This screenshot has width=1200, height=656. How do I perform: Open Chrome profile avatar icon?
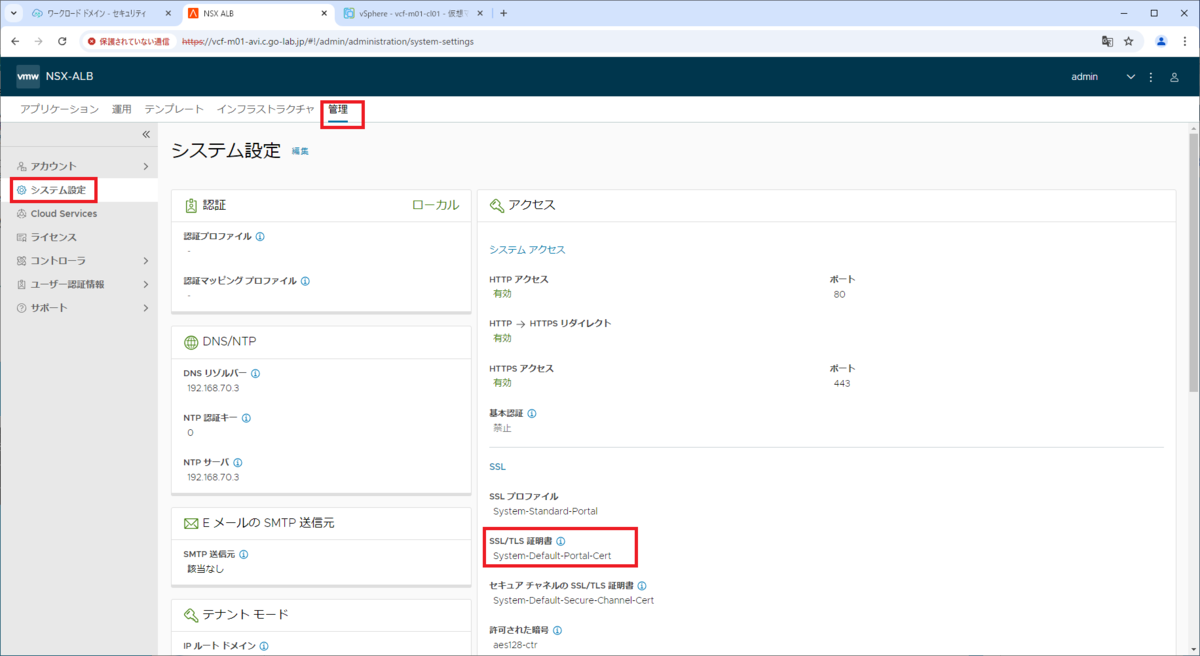click(x=1161, y=41)
